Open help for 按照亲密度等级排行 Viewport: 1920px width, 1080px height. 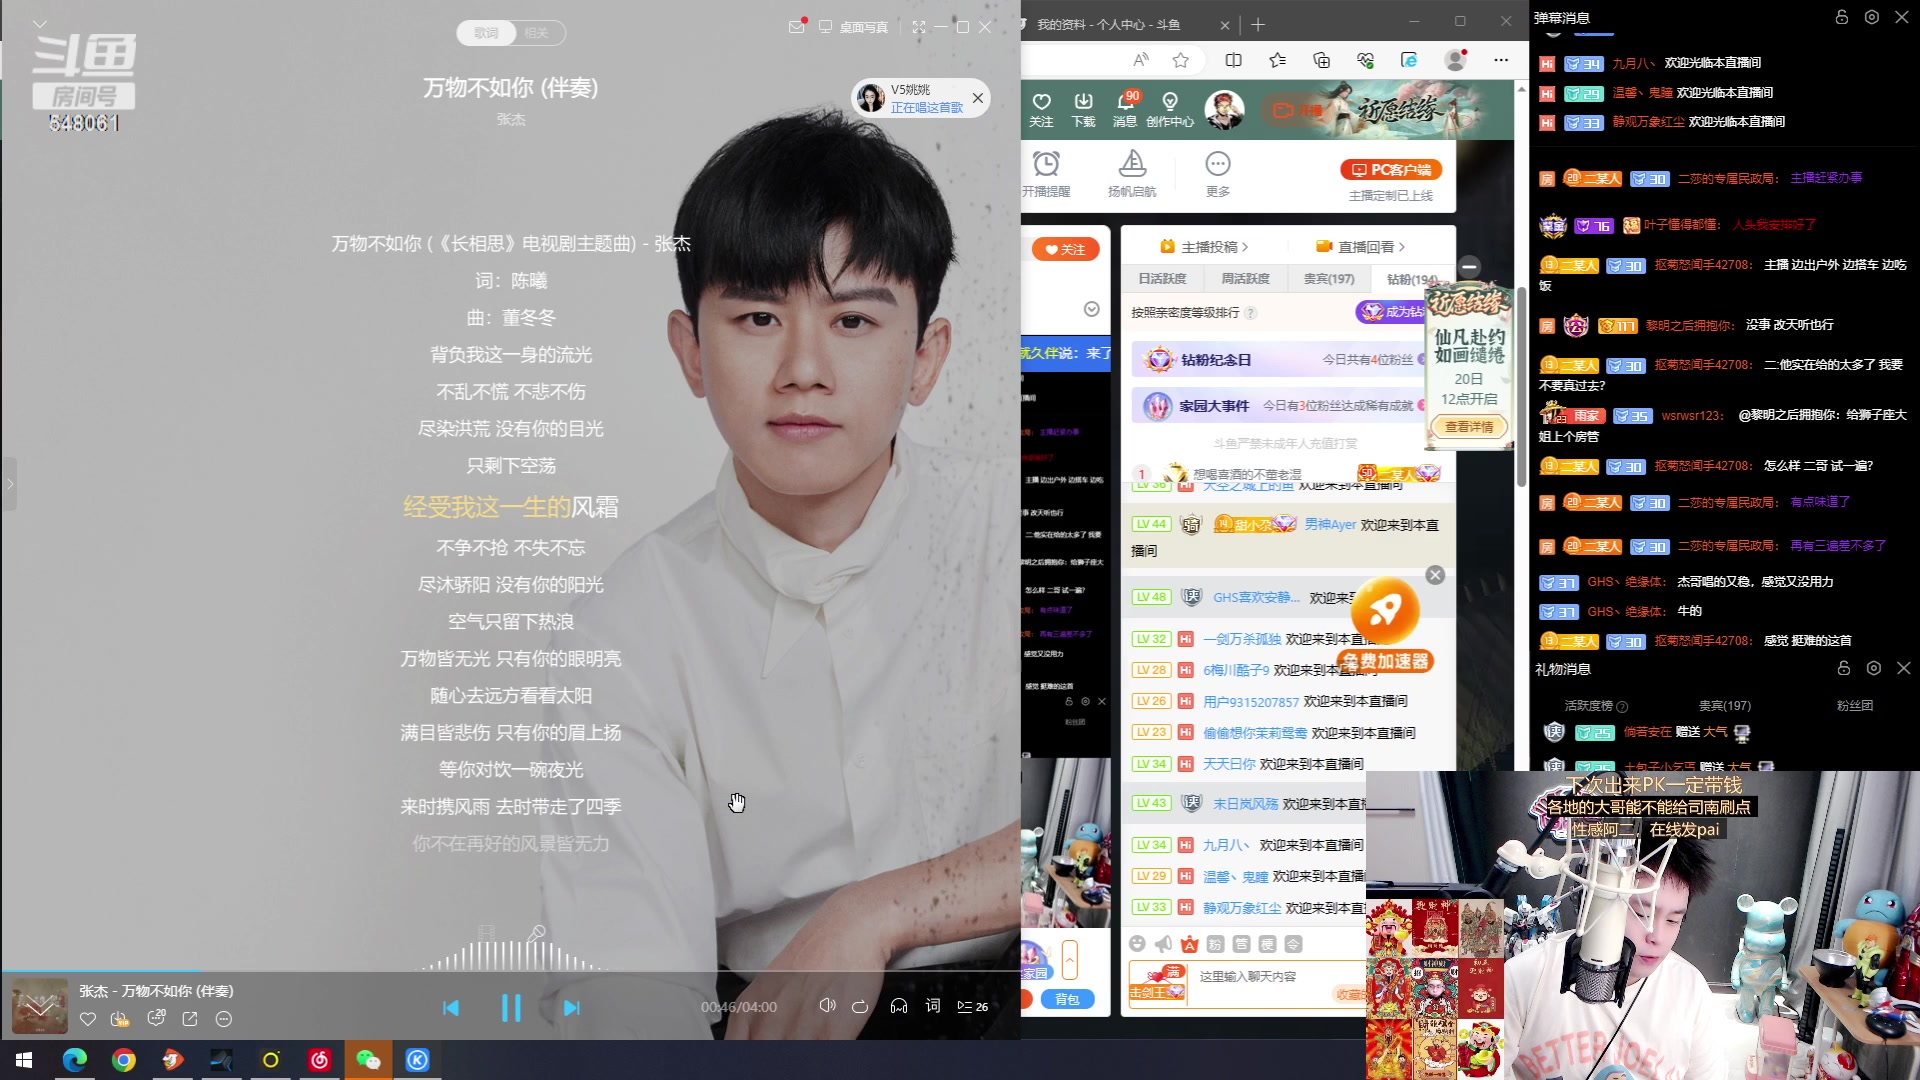click(1251, 313)
